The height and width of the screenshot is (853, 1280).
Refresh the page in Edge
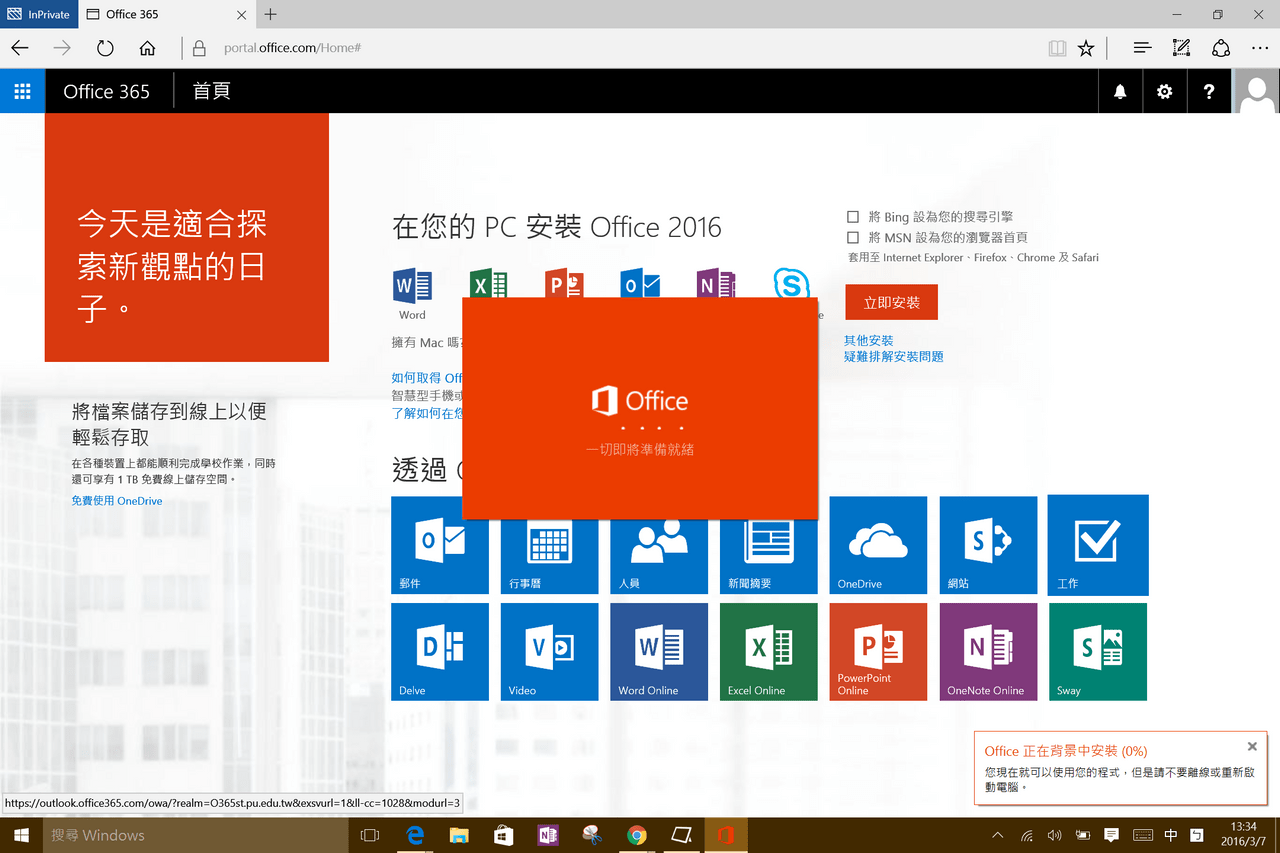105,48
